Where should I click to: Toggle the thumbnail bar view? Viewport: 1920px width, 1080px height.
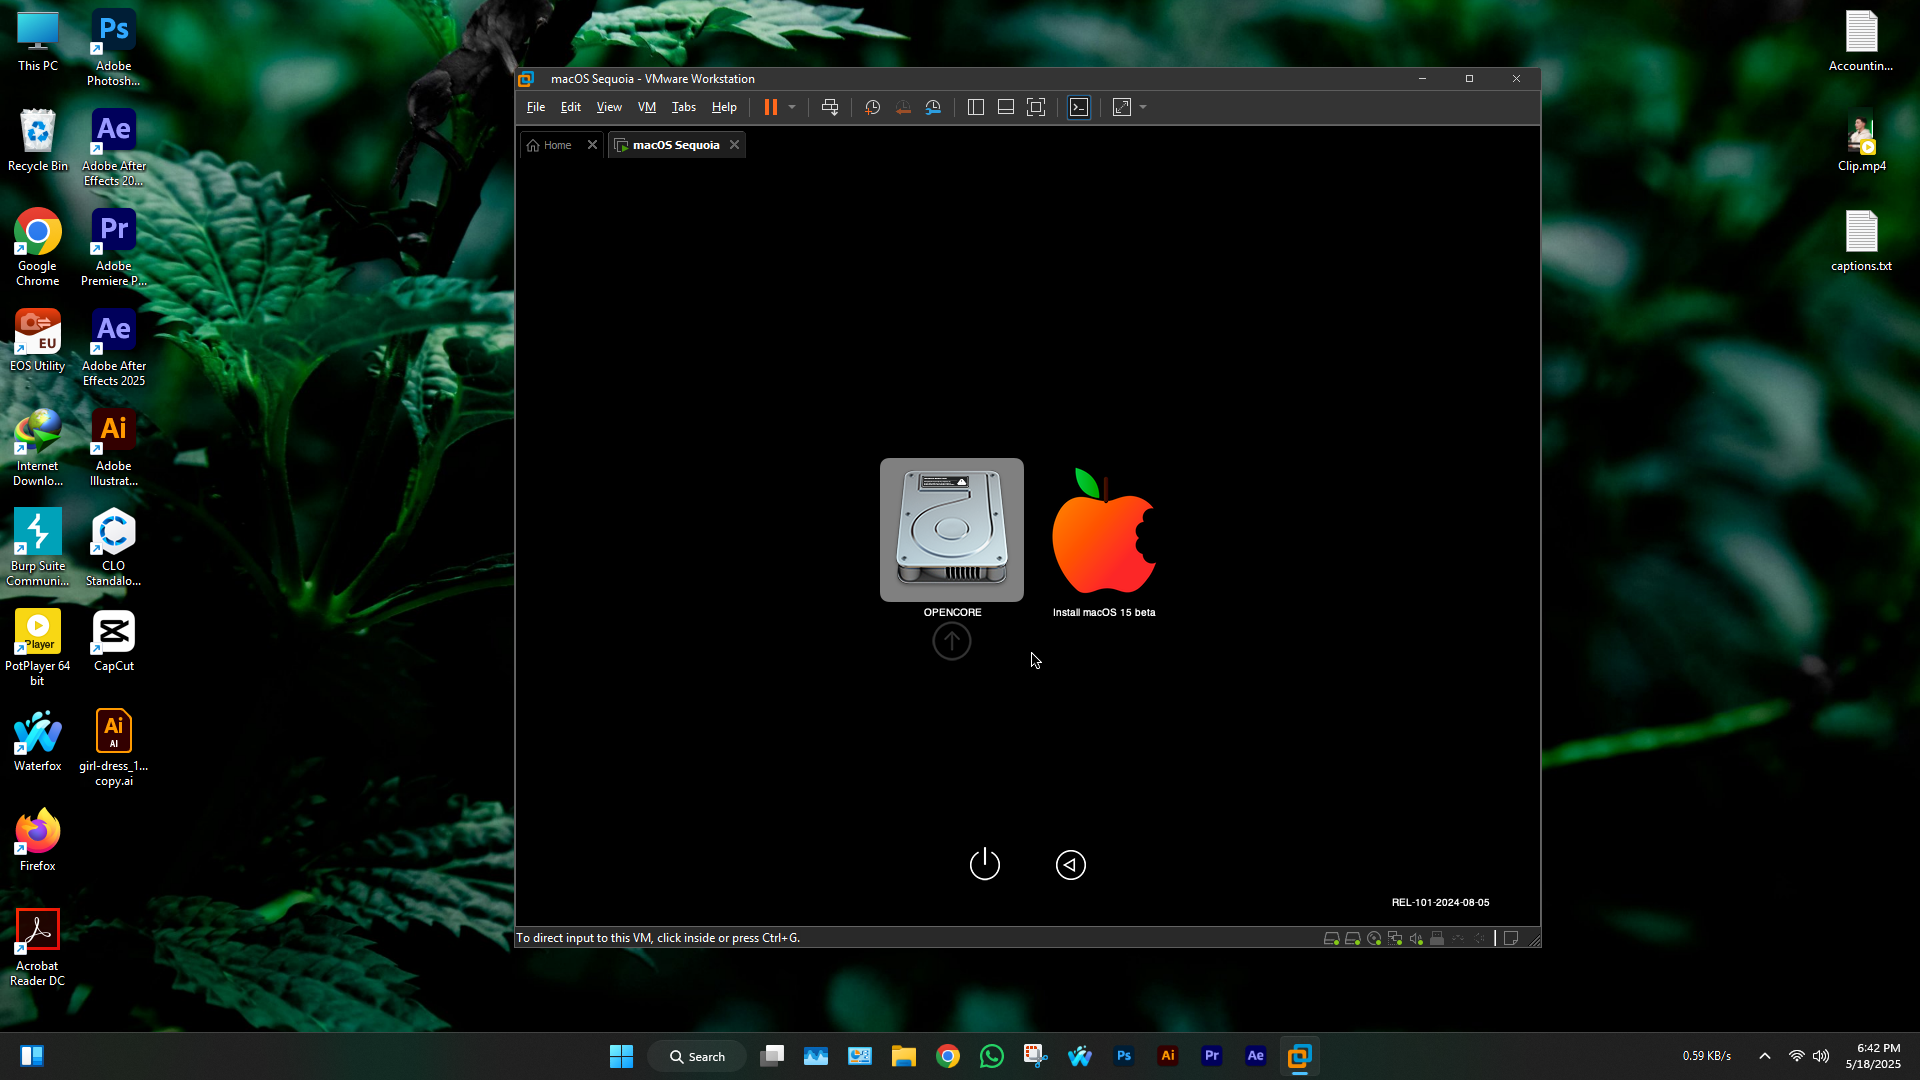click(x=1006, y=107)
